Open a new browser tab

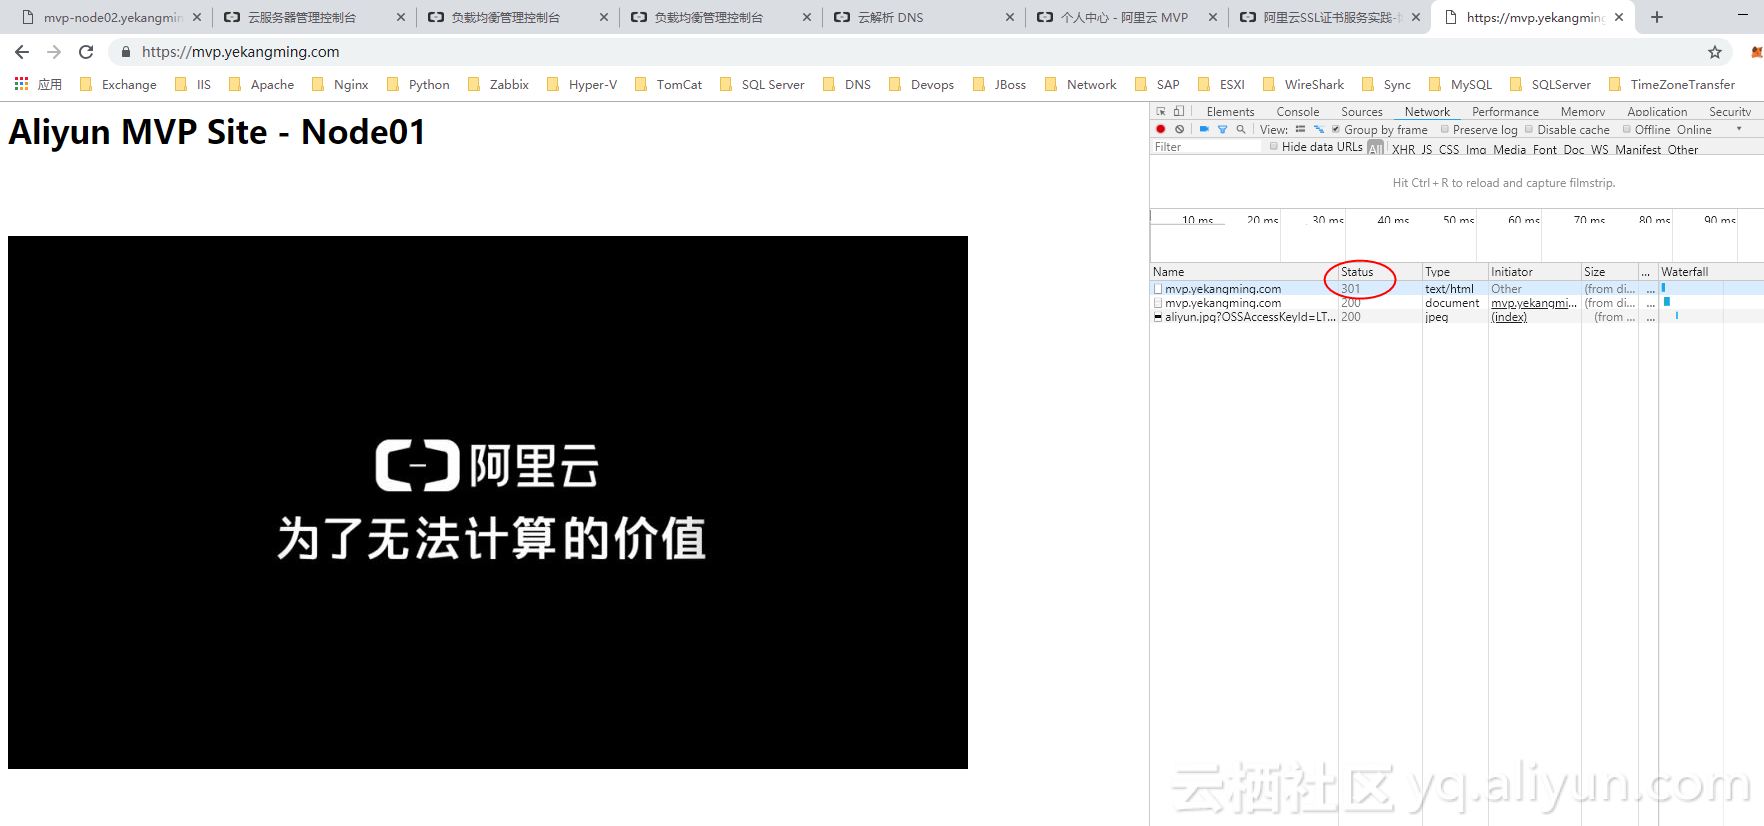pyautogui.click(x=1657, y=17)
